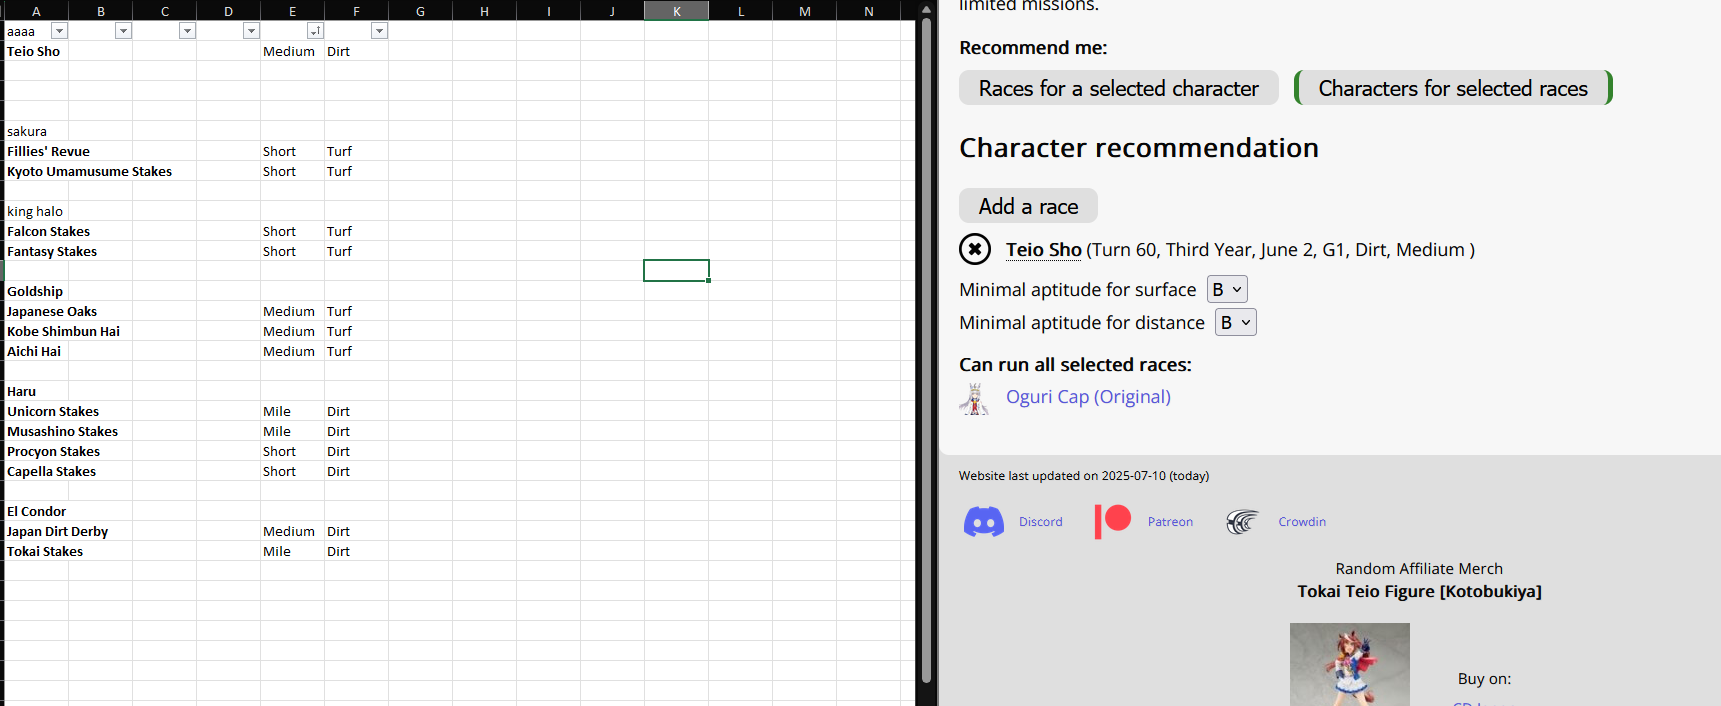Select the 'Fillies' Revue' cell
1721x706 pixels.
pyautogui.click(x=37, y=151)
